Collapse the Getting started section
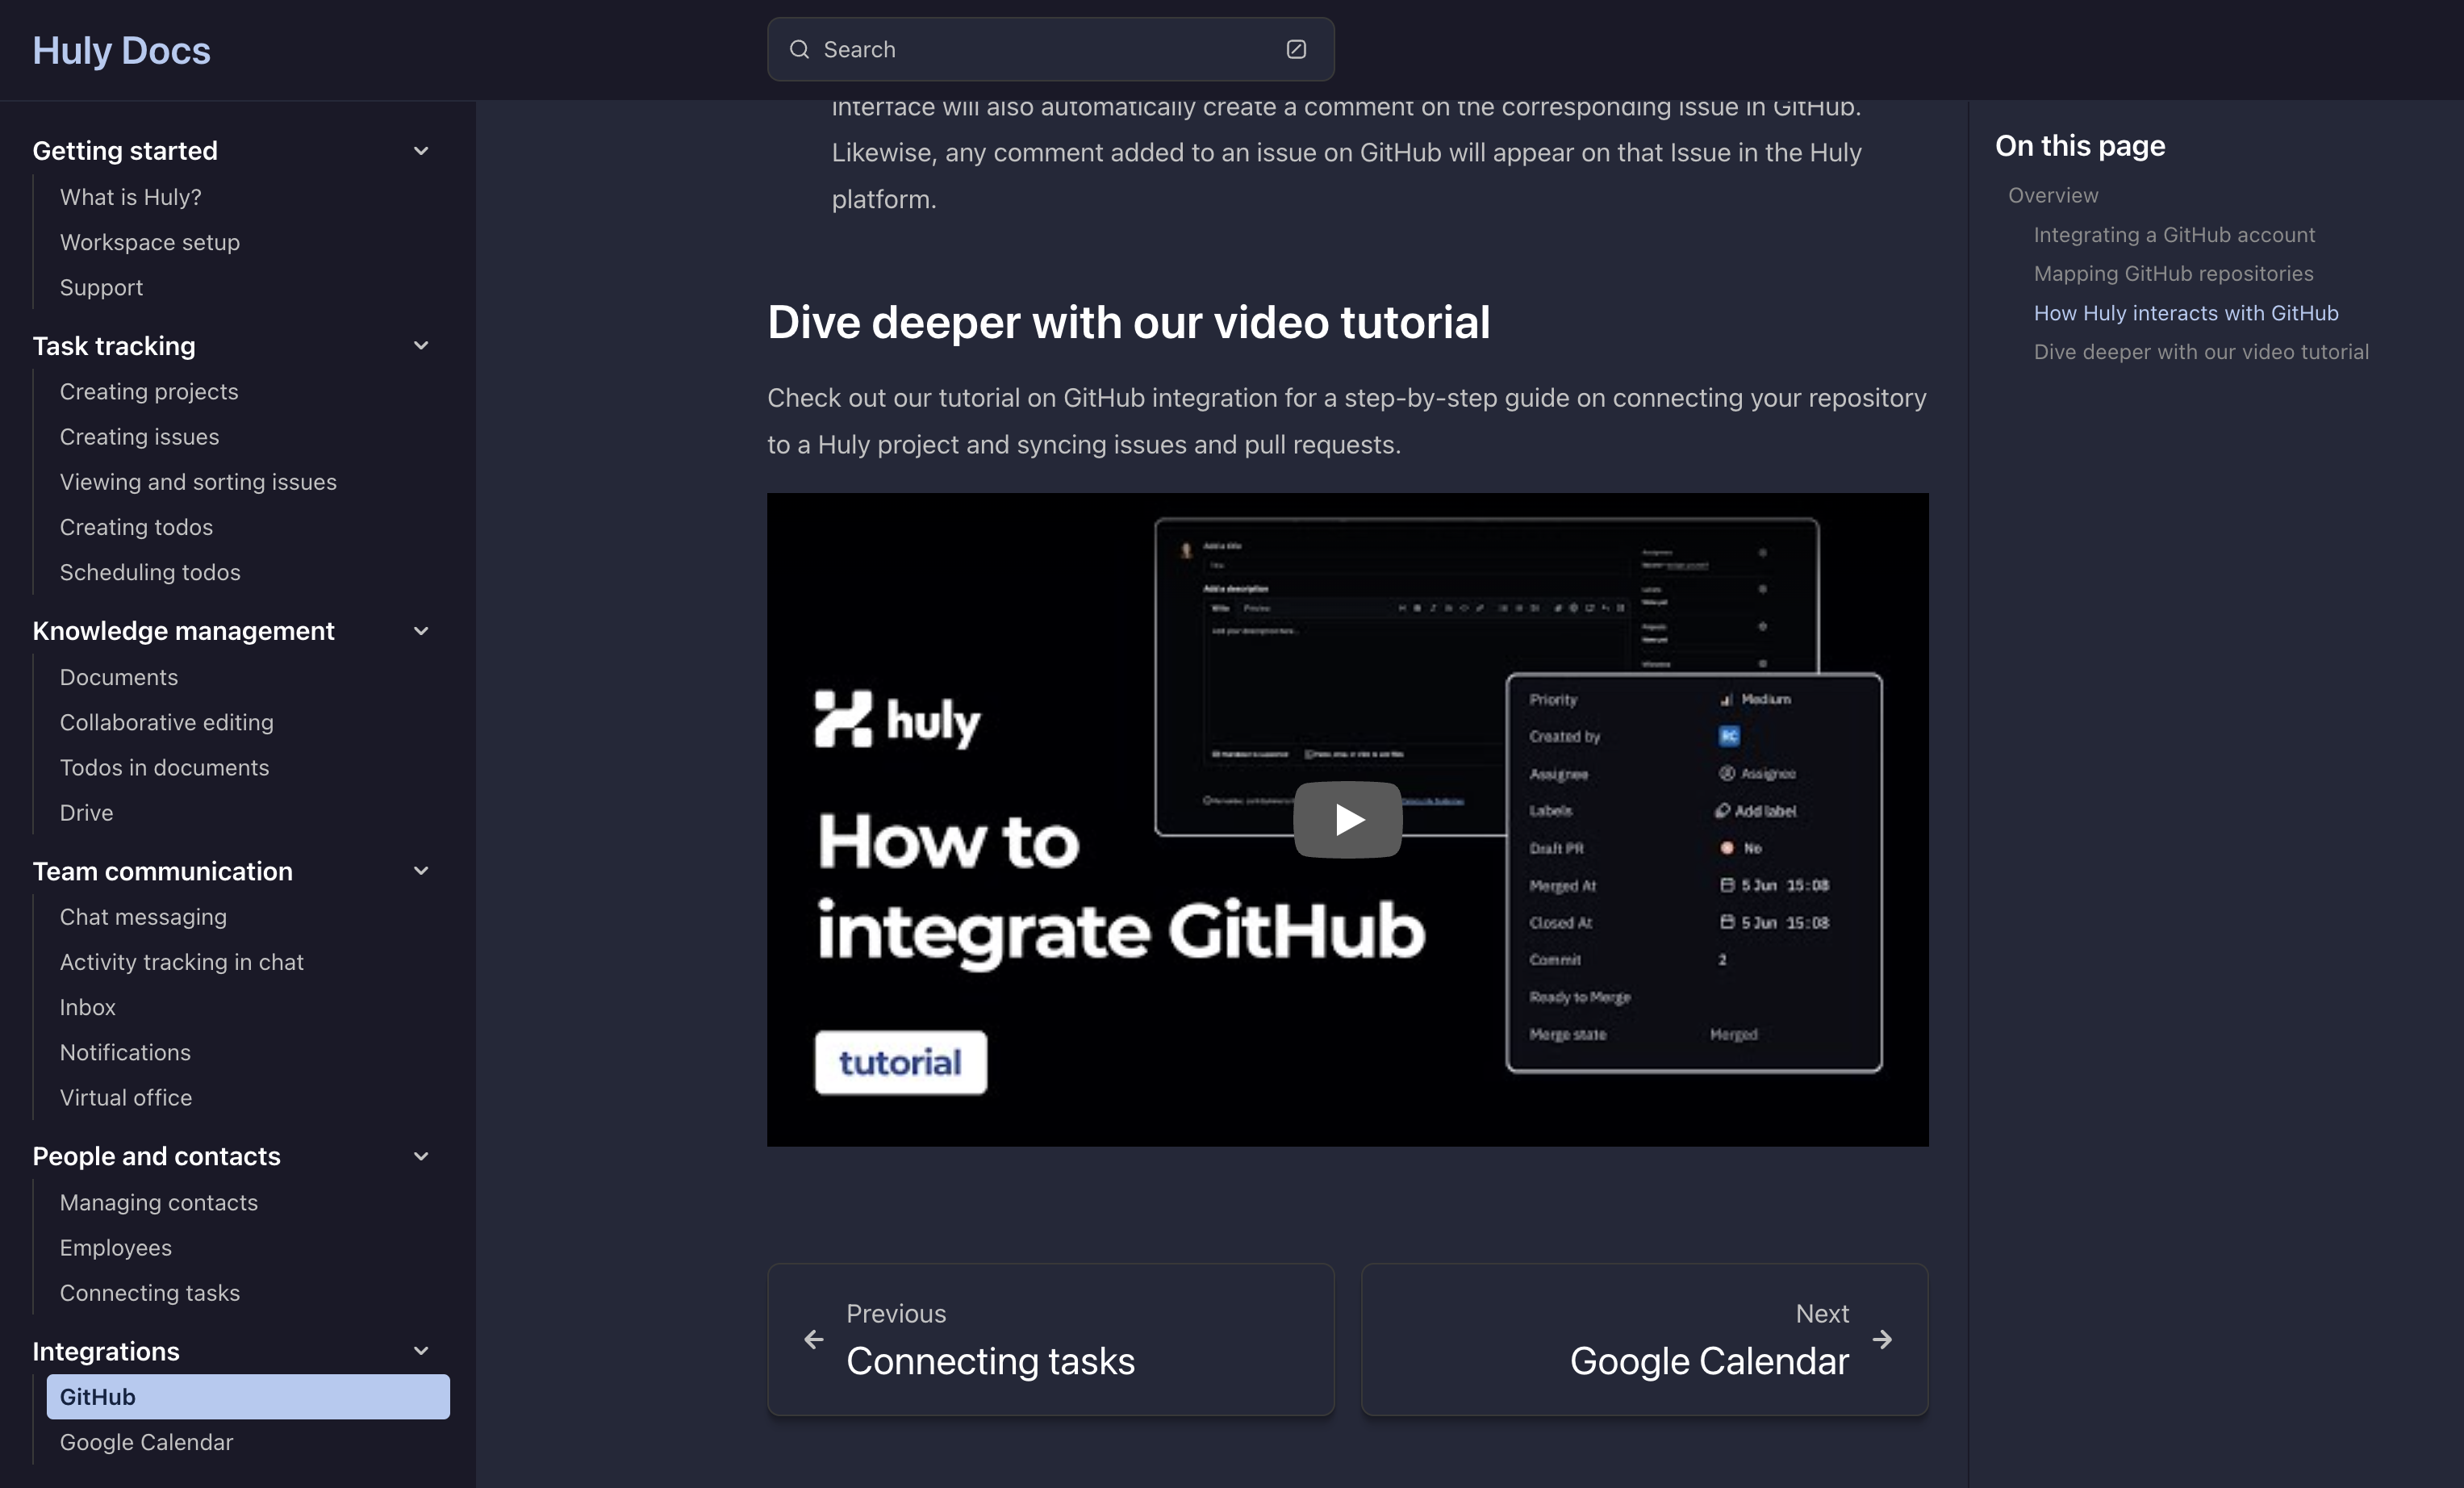The height and width of the screenshot is (1488, 2464). tap(421, 151)
